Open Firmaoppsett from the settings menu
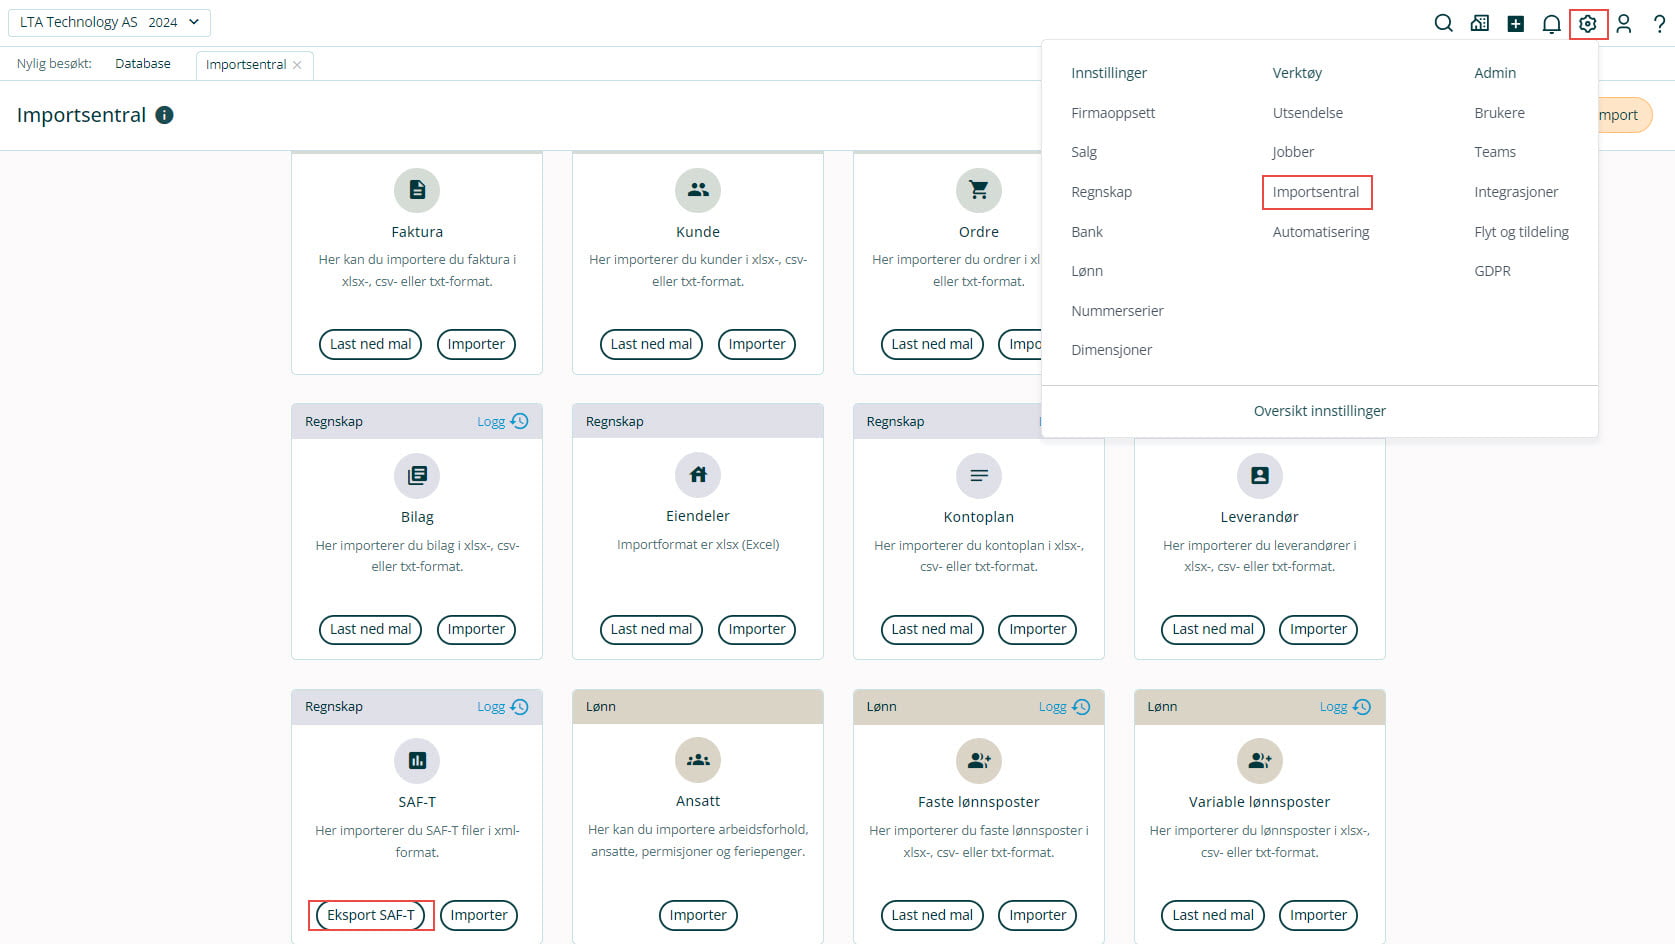 (1112, 113)
